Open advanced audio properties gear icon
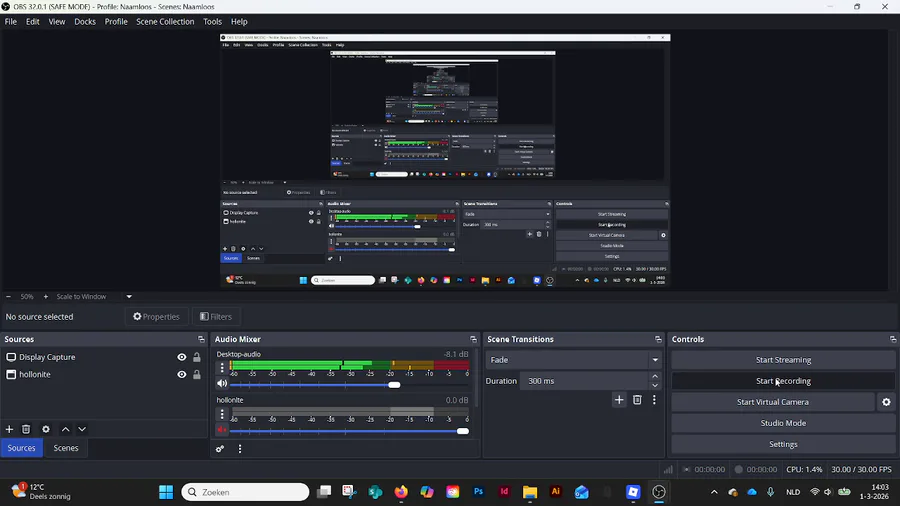The width and height of the screenshot is (900, 506). (x=220, y=449)
